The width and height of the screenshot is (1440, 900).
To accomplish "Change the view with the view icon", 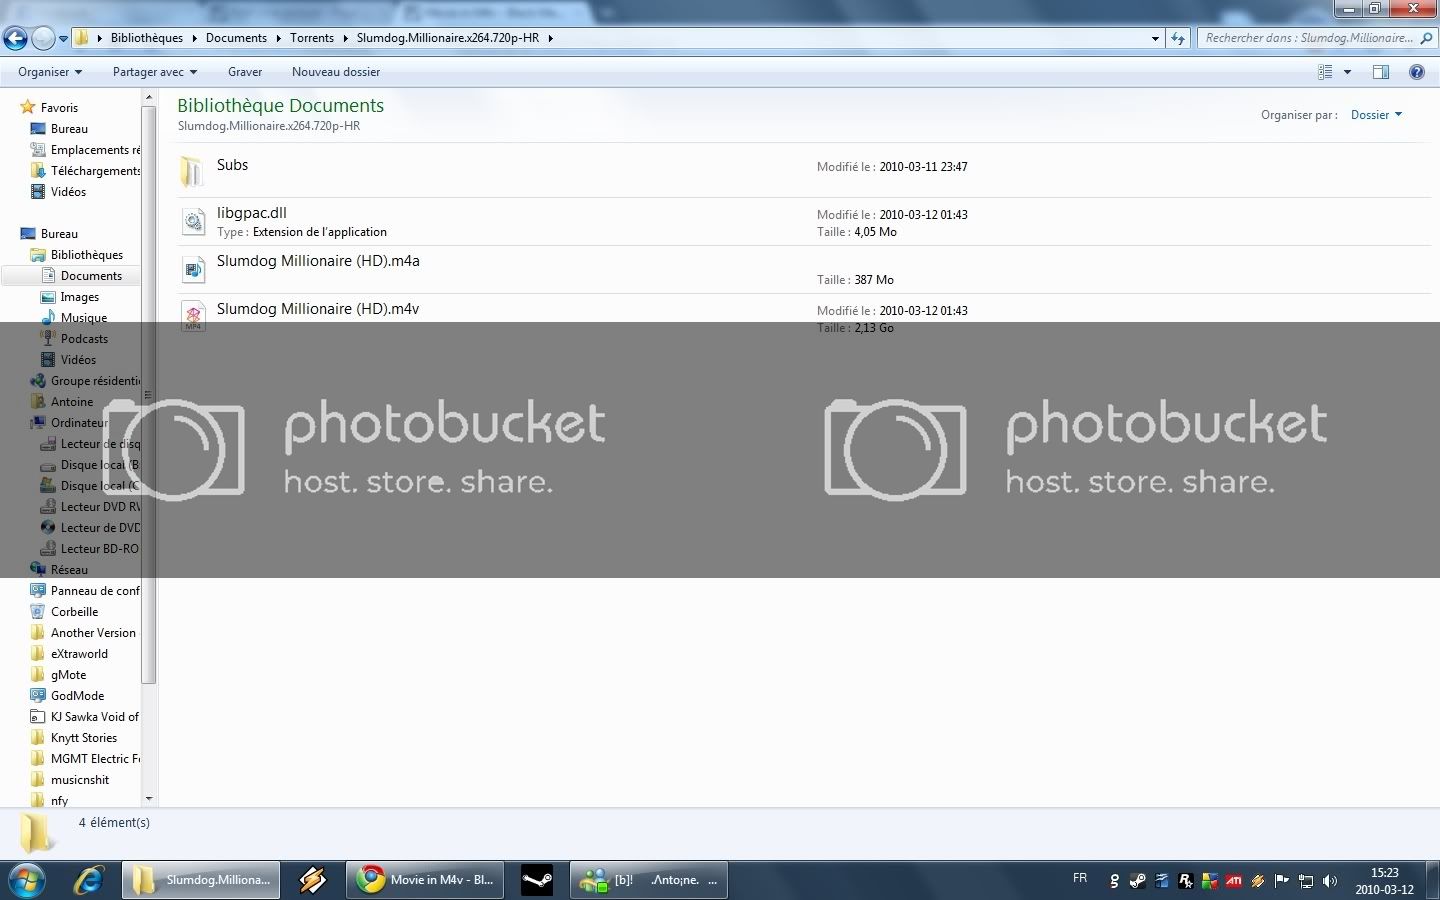I will click(1325, 72).
